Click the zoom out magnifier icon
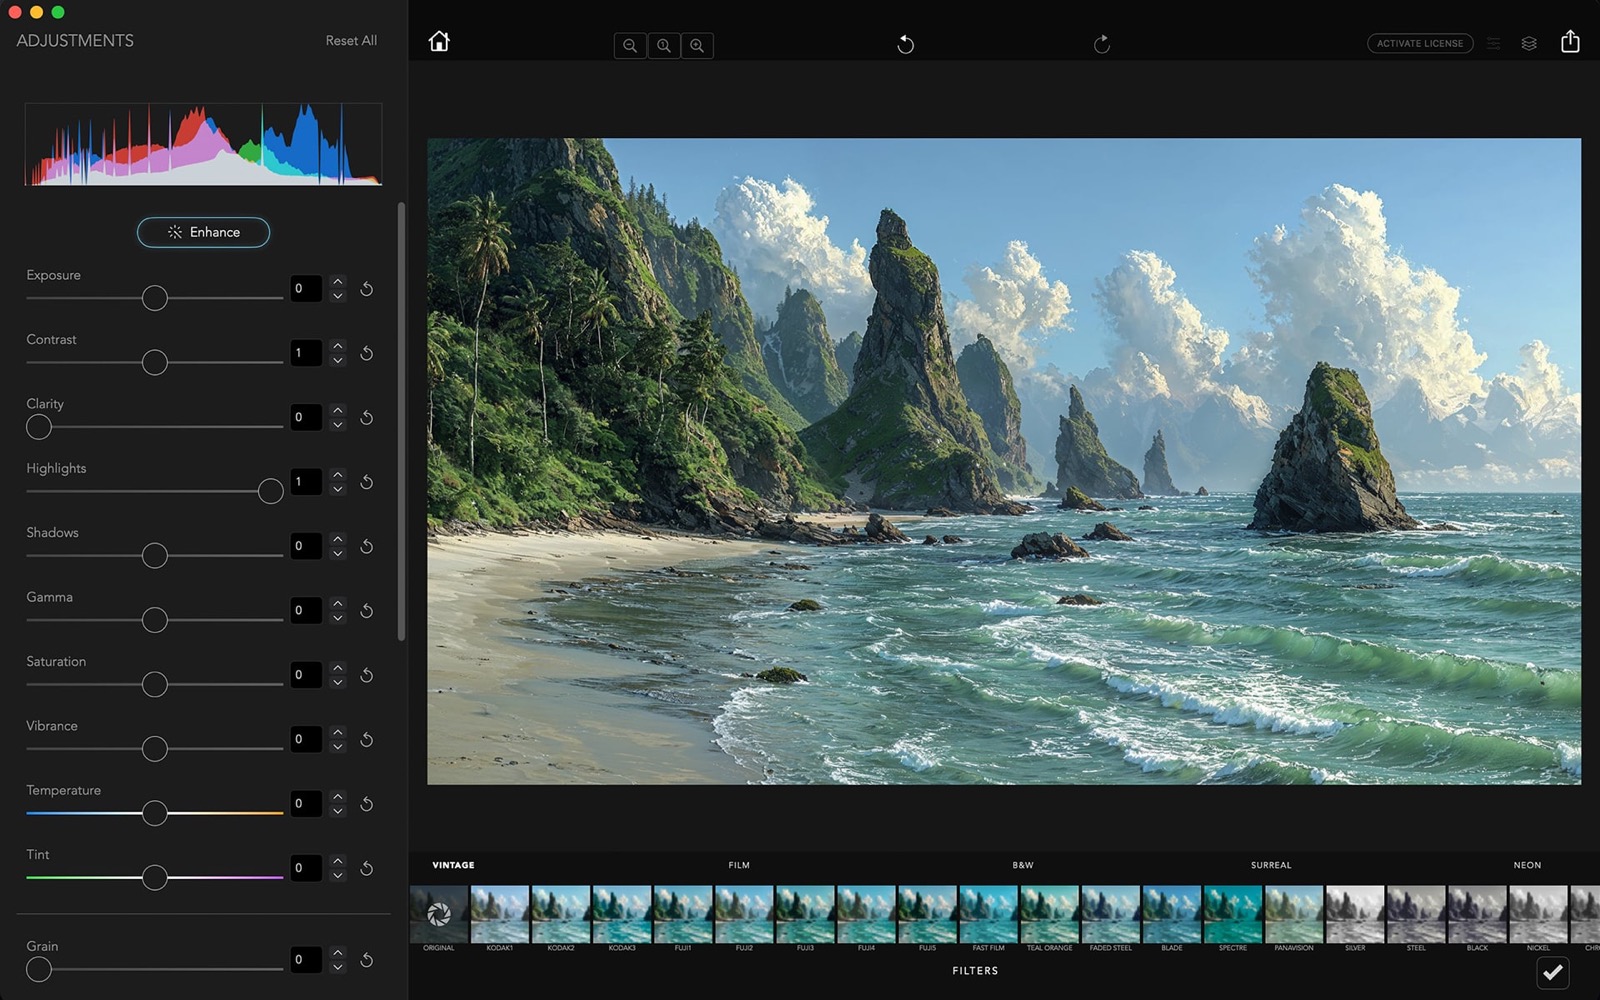The width and height of the screenshot is (1600, 1000). click(630, 45)
